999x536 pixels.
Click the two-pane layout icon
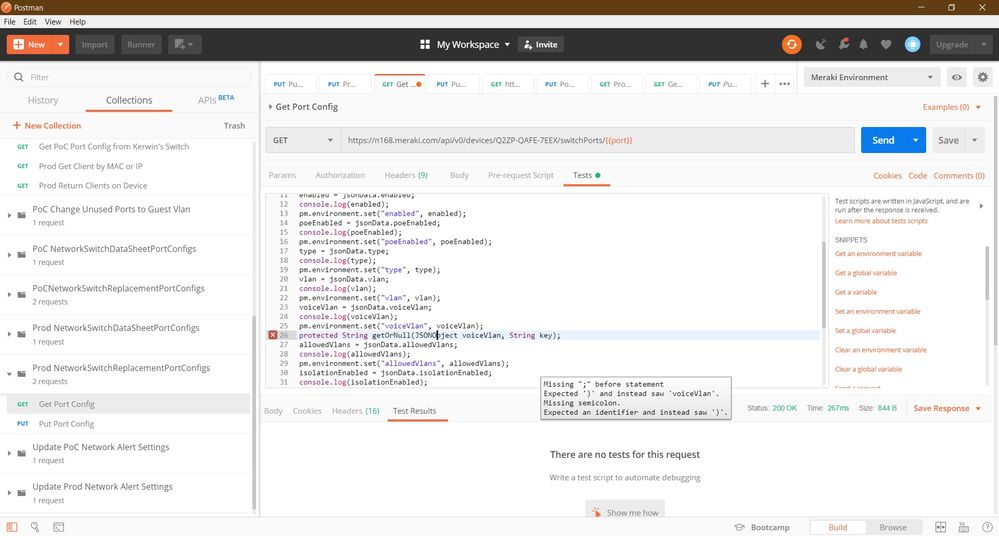[x=940, y=527]
